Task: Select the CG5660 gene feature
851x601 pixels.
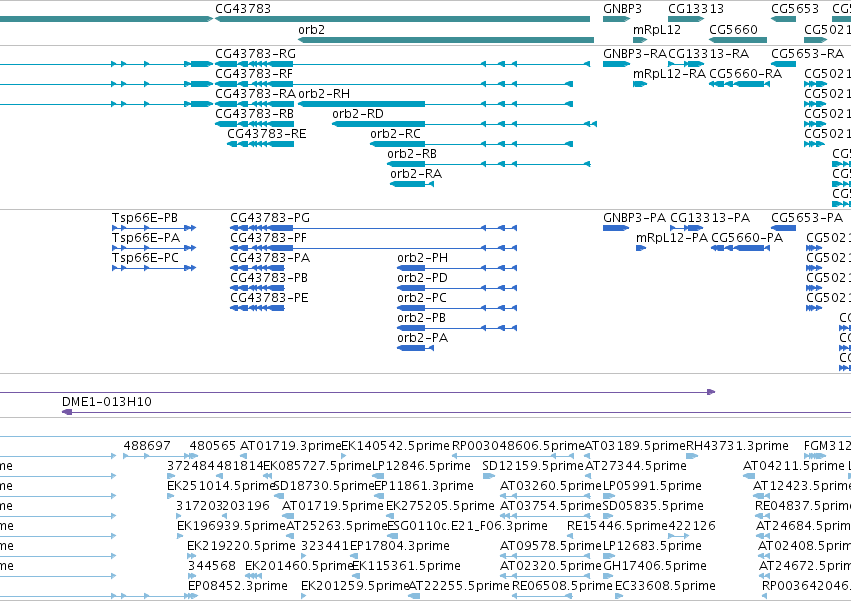Action: pos(738,40)
